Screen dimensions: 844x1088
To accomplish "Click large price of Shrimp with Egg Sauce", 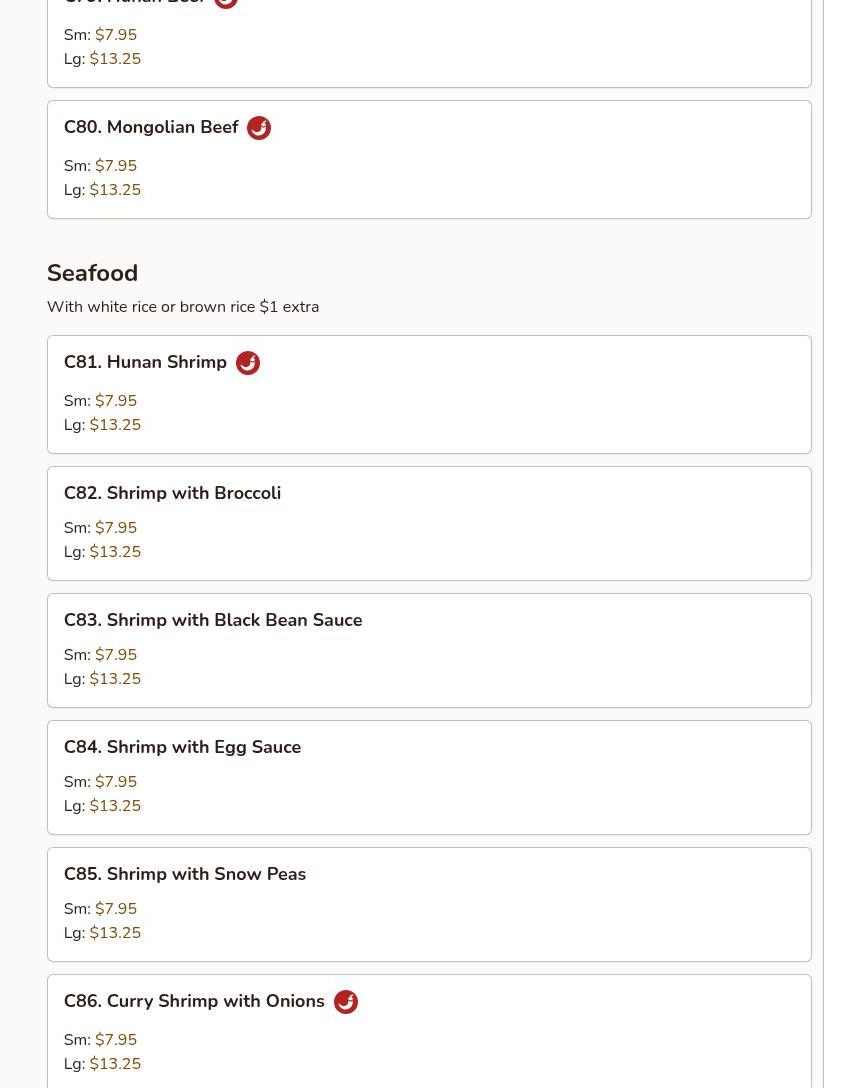I will tap(115, 806).
